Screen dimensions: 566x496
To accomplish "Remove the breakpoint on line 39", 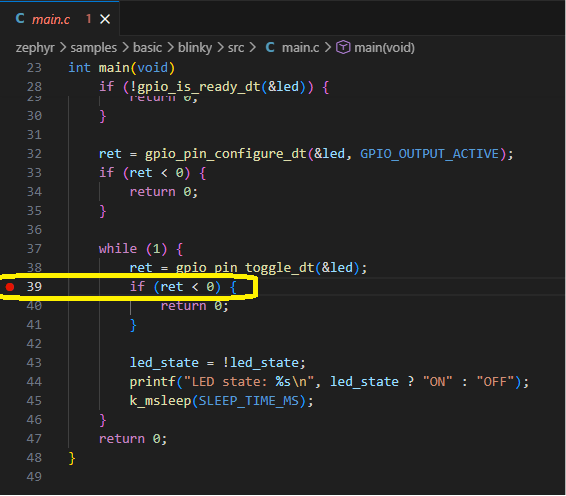I will [x=10, y=287].
